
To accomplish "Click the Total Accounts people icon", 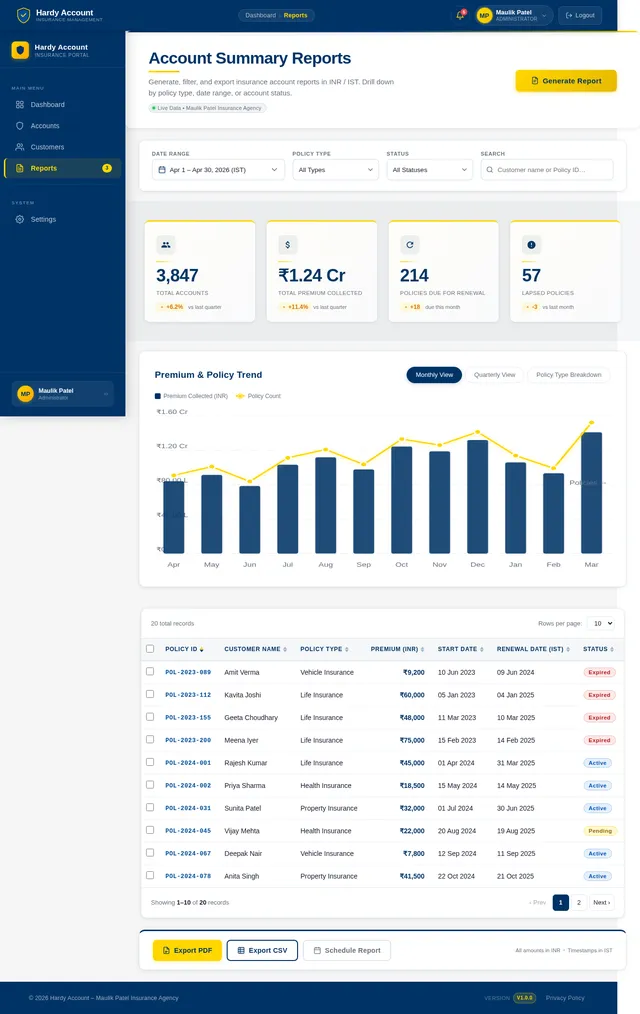I will (166, 244).
